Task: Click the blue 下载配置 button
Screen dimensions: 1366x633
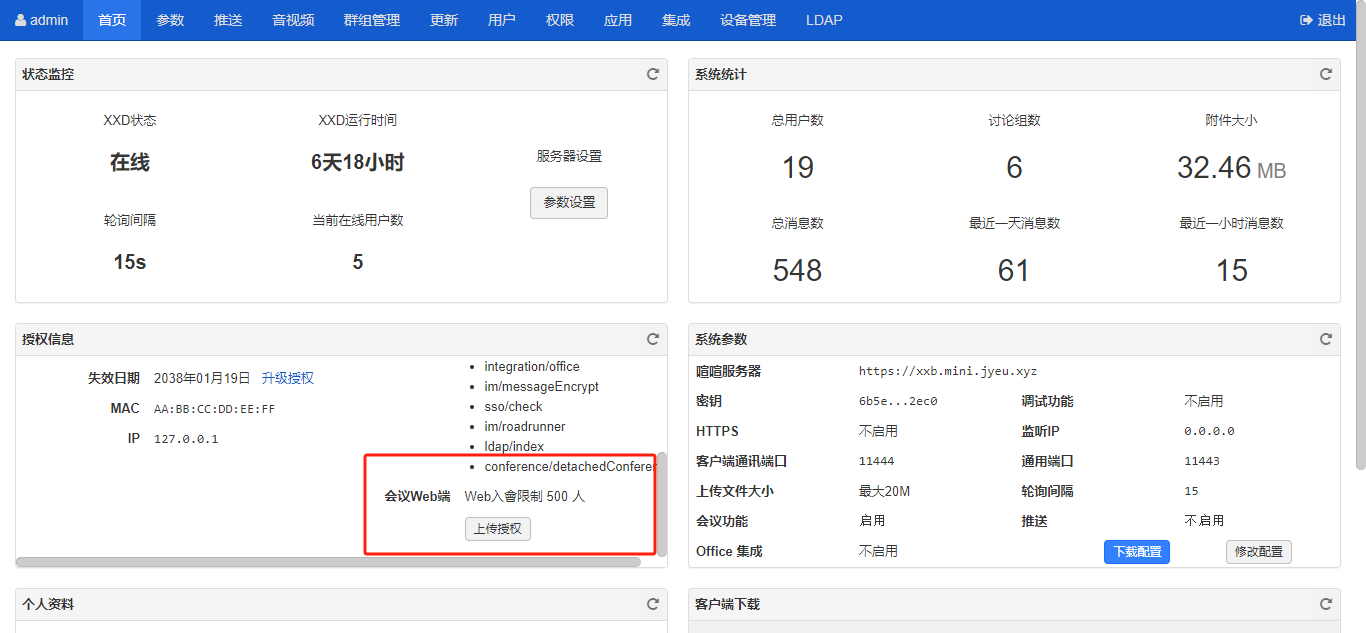Action: [x=1136, y=552]
